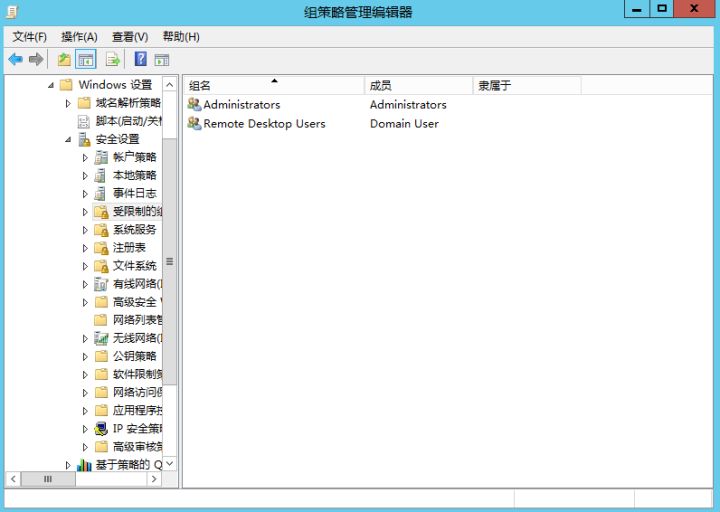Screen dimensions: 720x512
Task: Click the tree scroll up arrow
Action: (x=169, y=85)
